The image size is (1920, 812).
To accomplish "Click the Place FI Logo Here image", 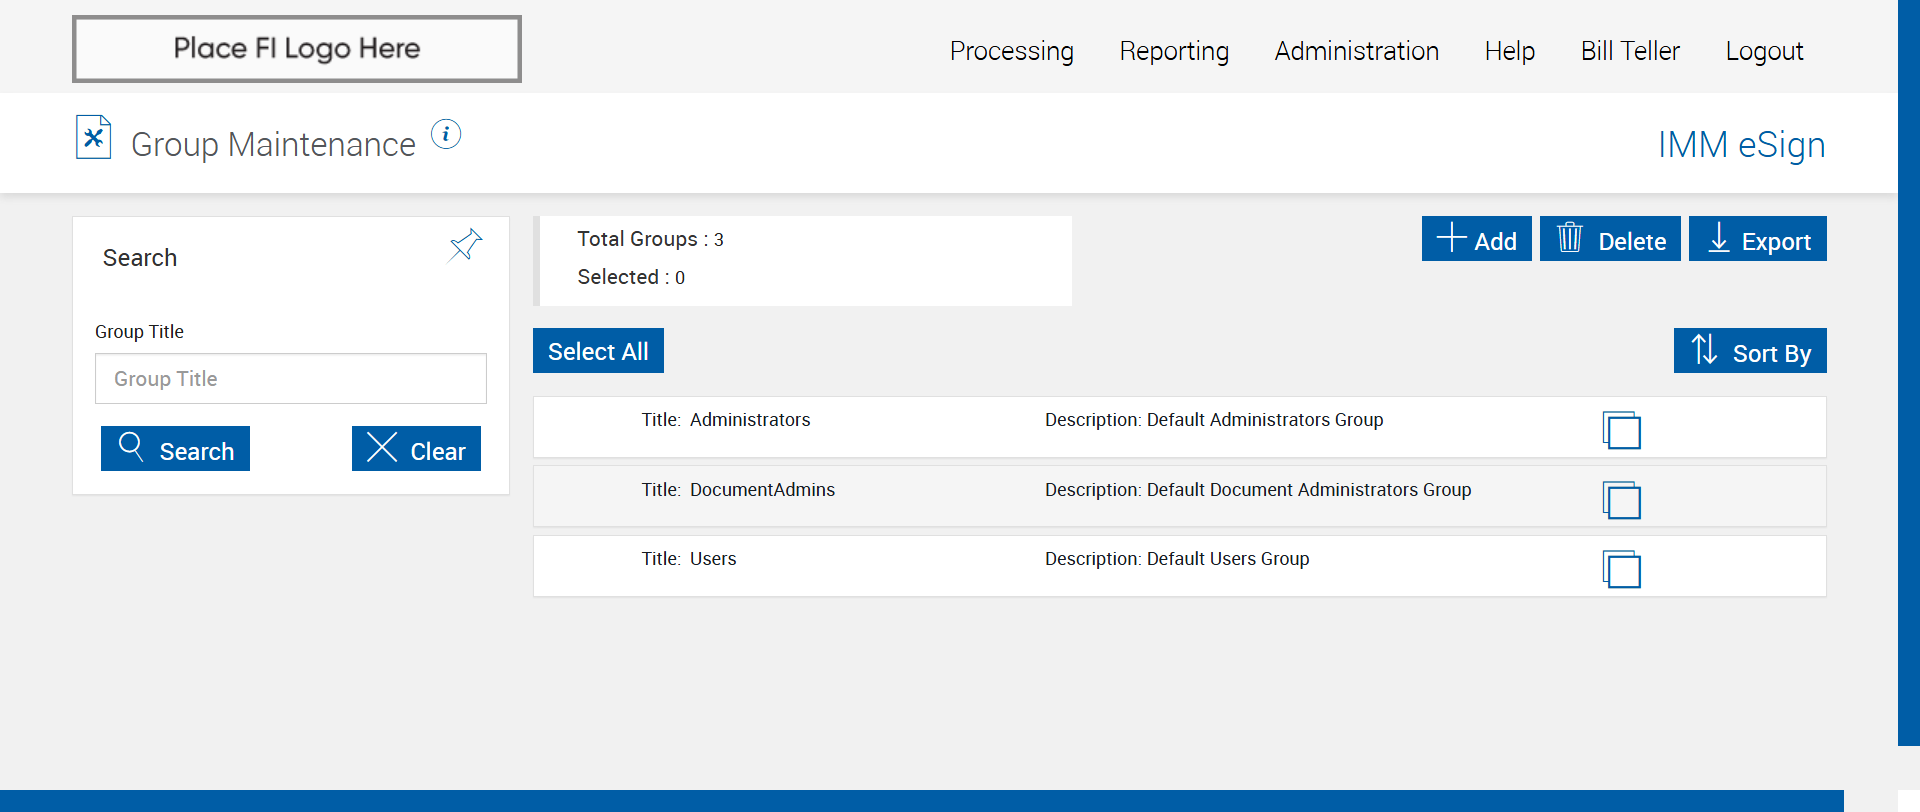I will tap(297, 49).
